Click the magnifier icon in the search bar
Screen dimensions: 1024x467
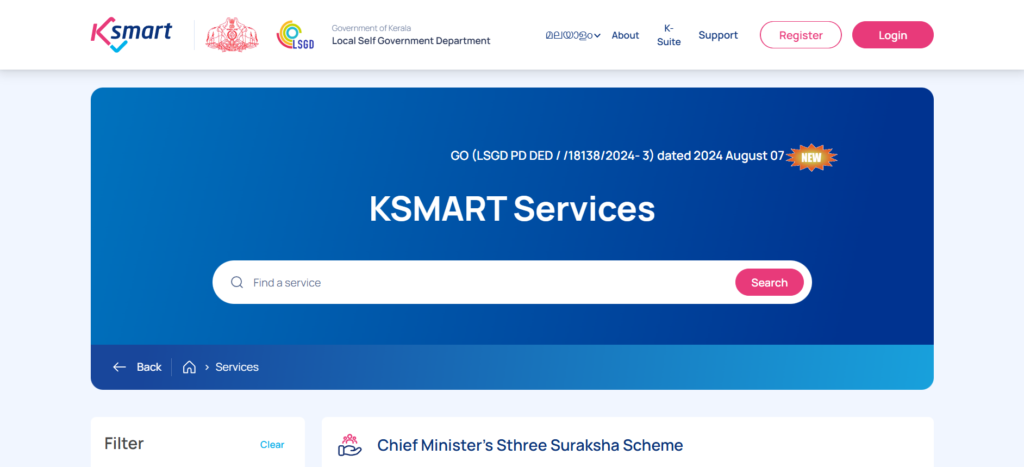click(x=237, y=282)
